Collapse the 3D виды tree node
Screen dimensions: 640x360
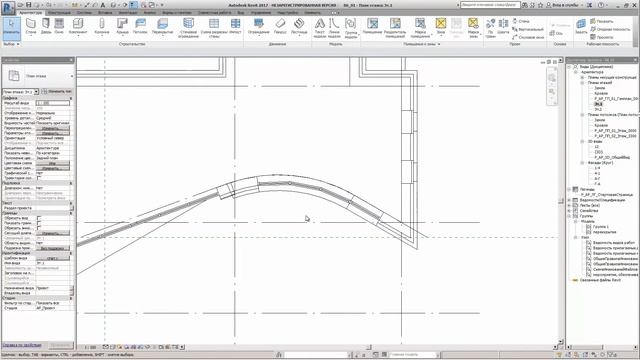(x=582, y=141)
